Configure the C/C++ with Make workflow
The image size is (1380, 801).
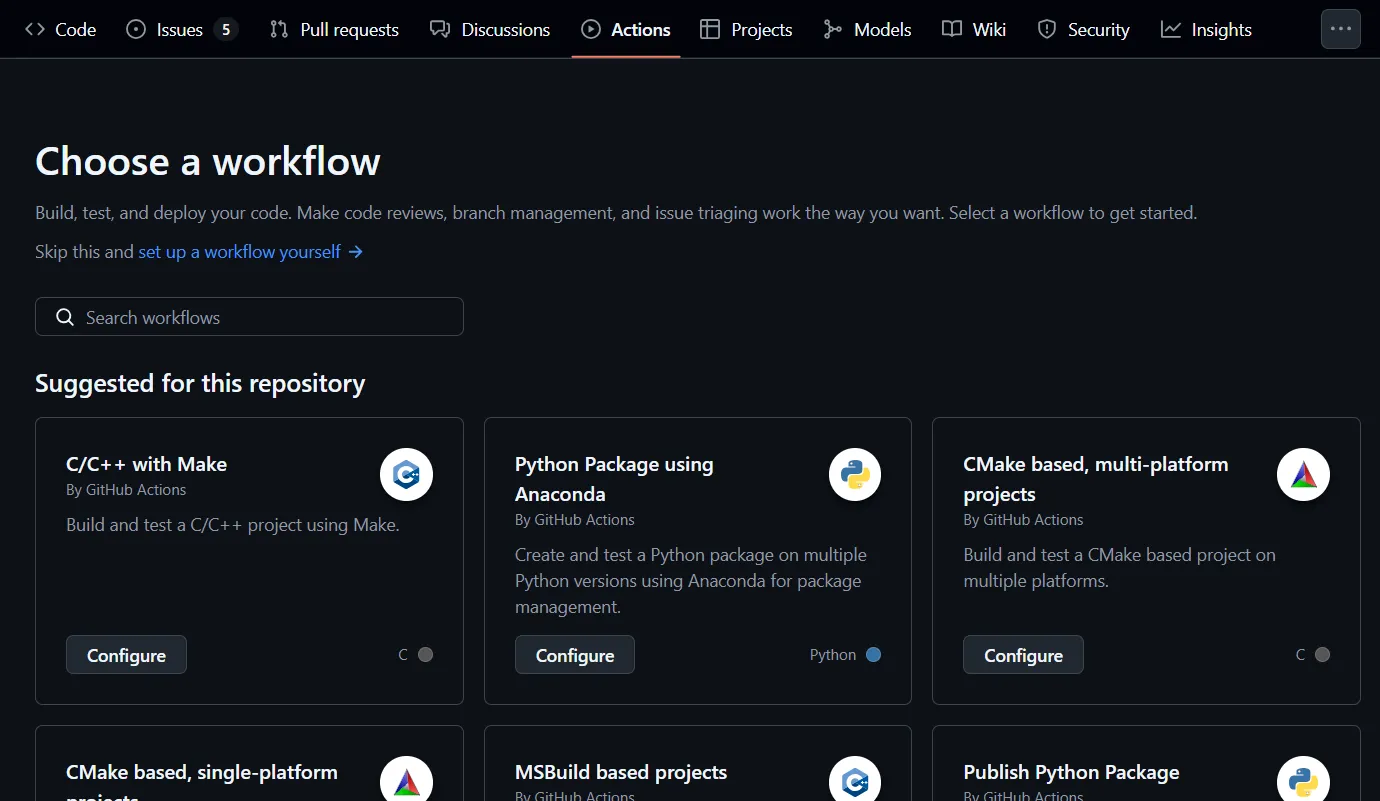pos(126,655)
